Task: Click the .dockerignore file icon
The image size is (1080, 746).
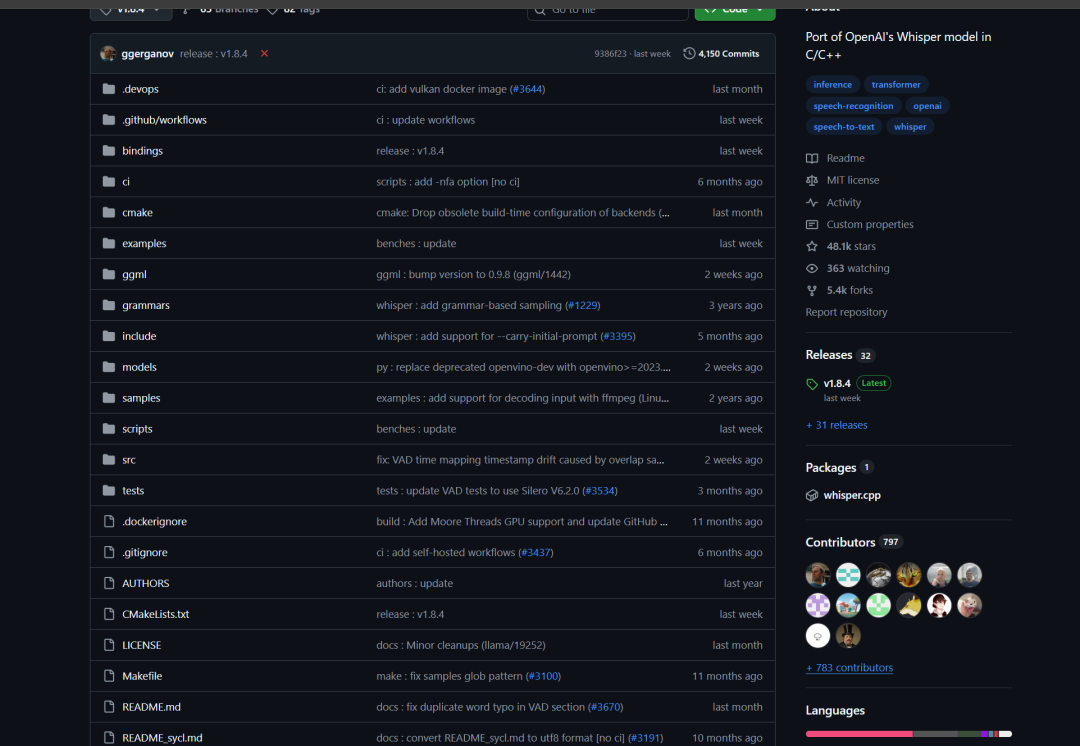Action: point(109,521)
